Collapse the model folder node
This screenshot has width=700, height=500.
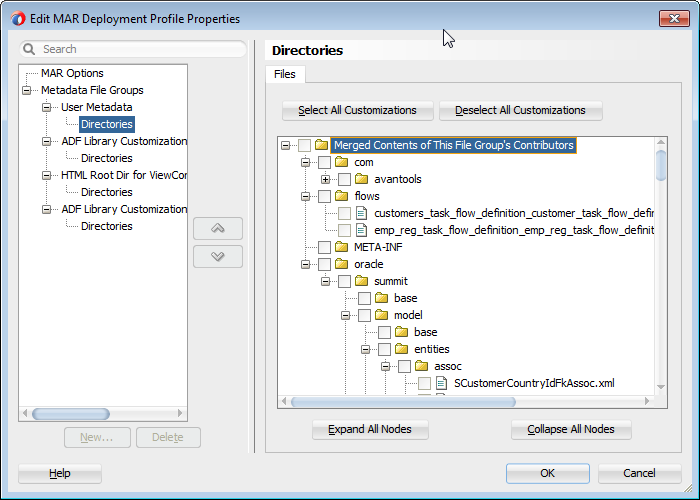click(x=346, y=315)
